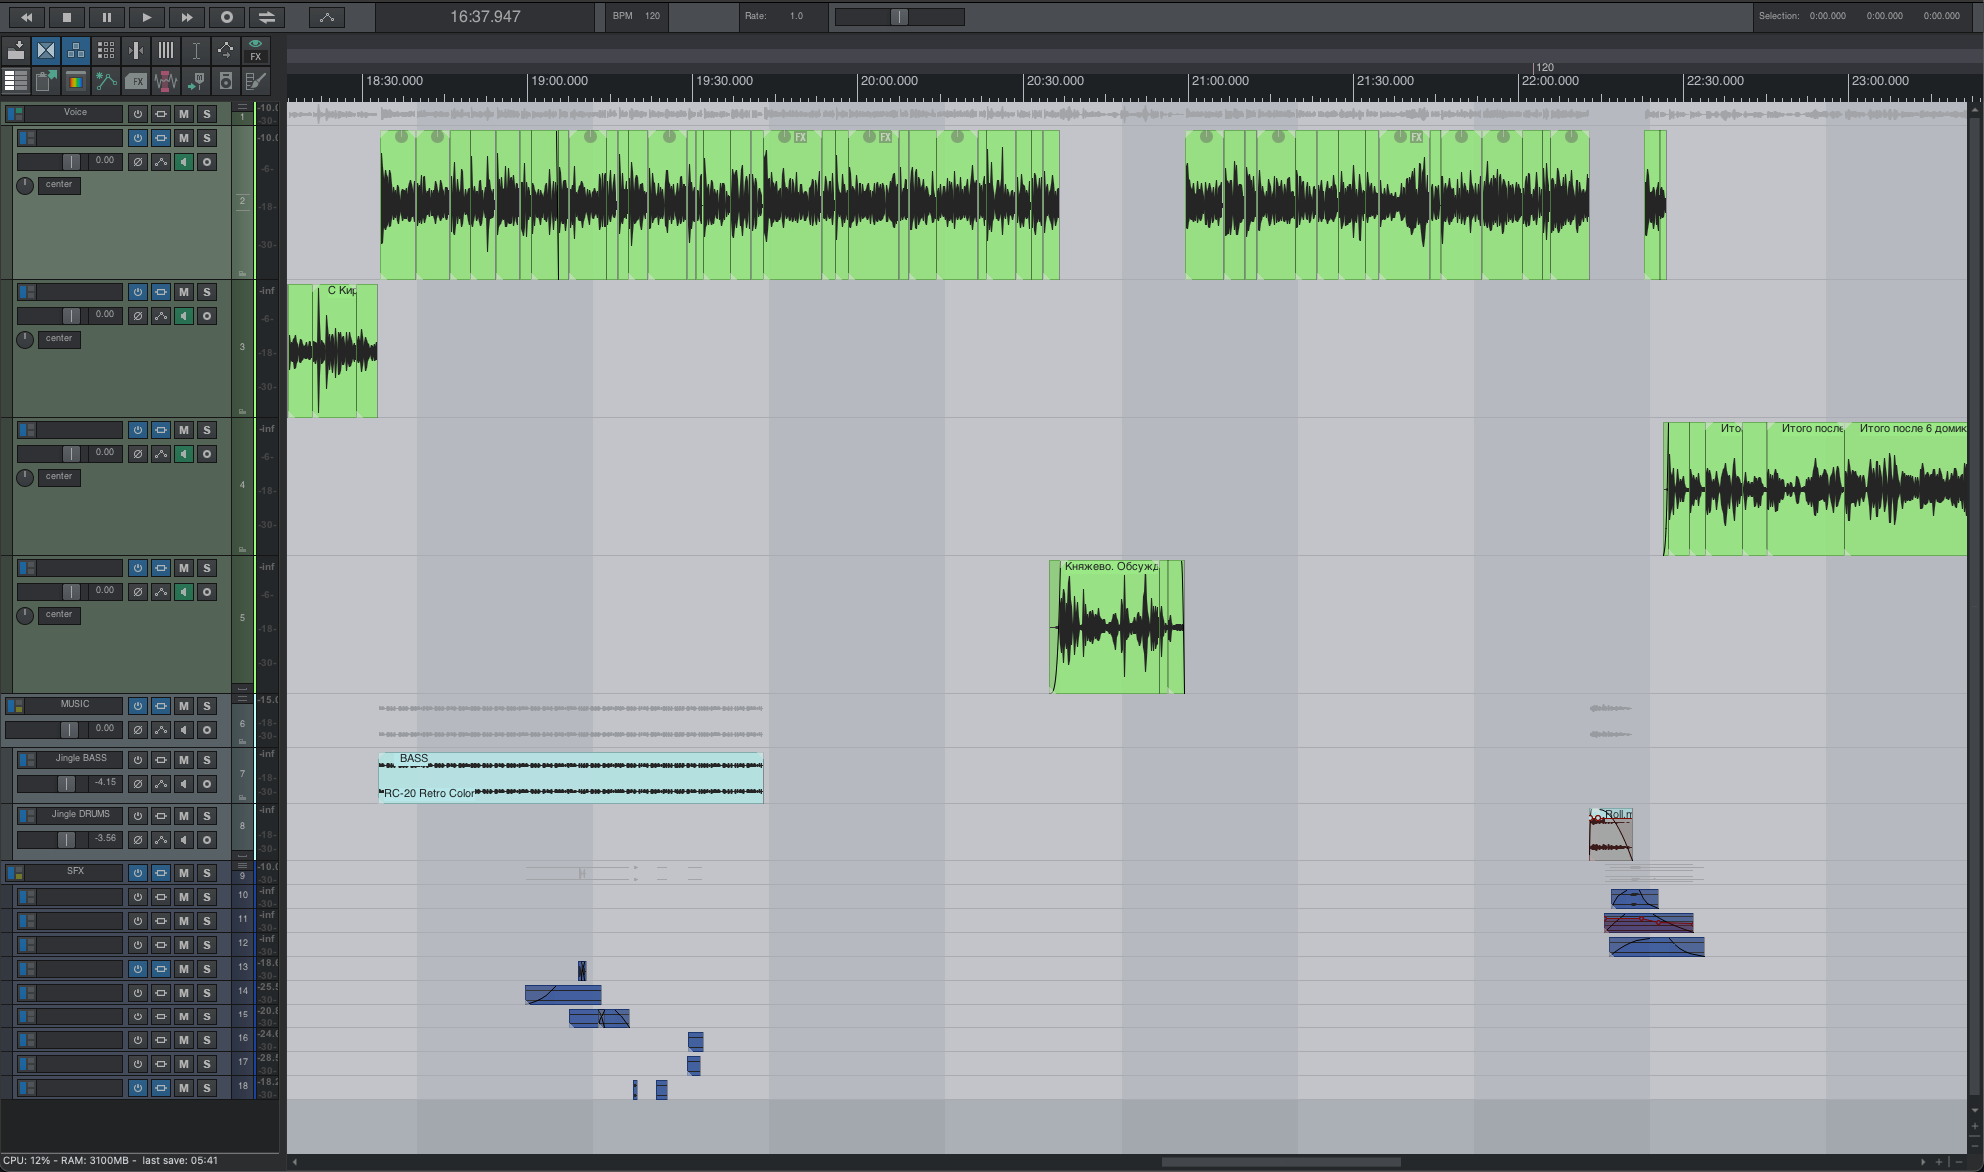Image resolution: width=1984 pixels, height=1172 pixels.
Task: Click the save project toolbar icon
Action: point(16,50)
